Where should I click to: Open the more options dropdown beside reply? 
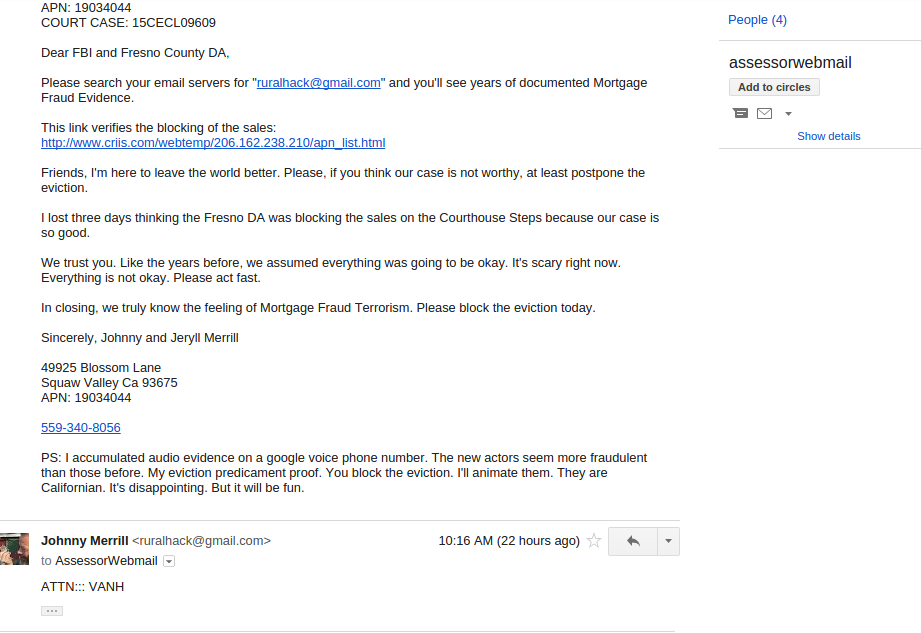tap(668, 541)
